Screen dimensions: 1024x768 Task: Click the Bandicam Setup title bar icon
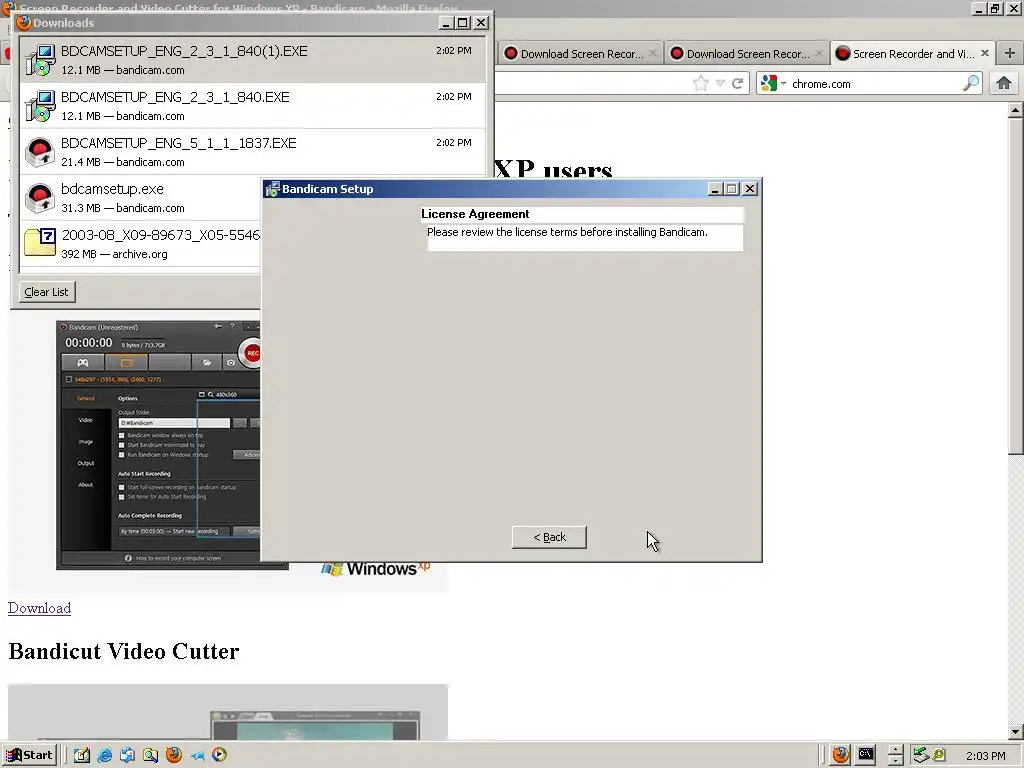(272, 189)
